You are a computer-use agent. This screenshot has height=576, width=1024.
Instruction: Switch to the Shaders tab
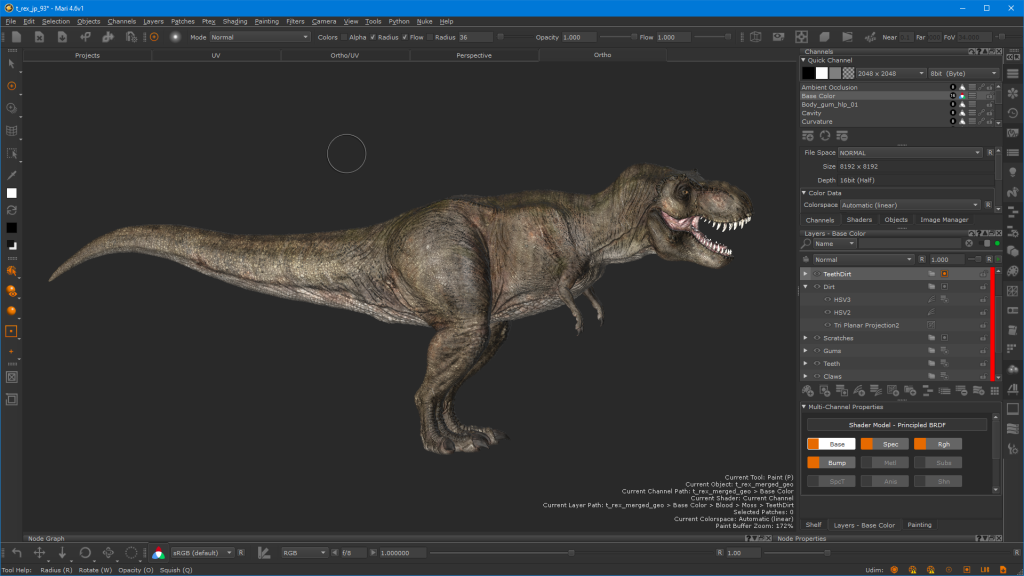[x=859, y=220]
